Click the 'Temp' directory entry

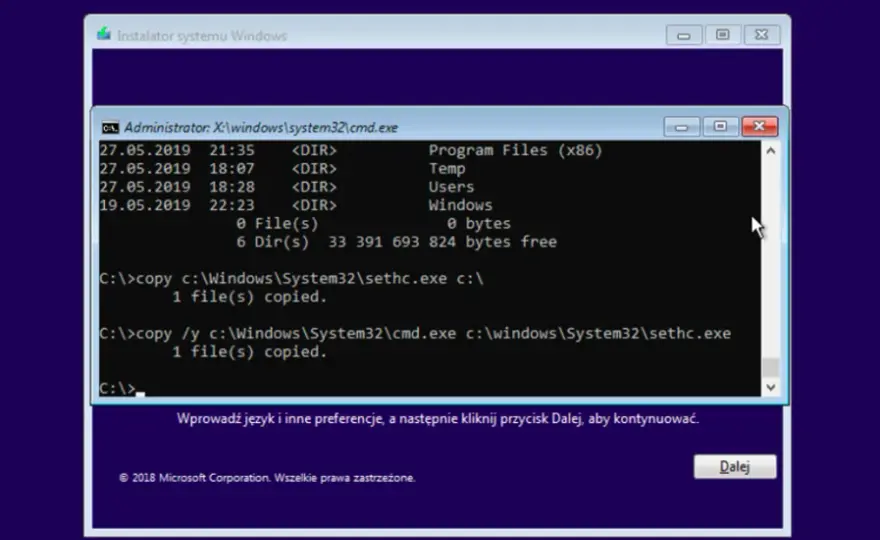(x=447, y=169)
